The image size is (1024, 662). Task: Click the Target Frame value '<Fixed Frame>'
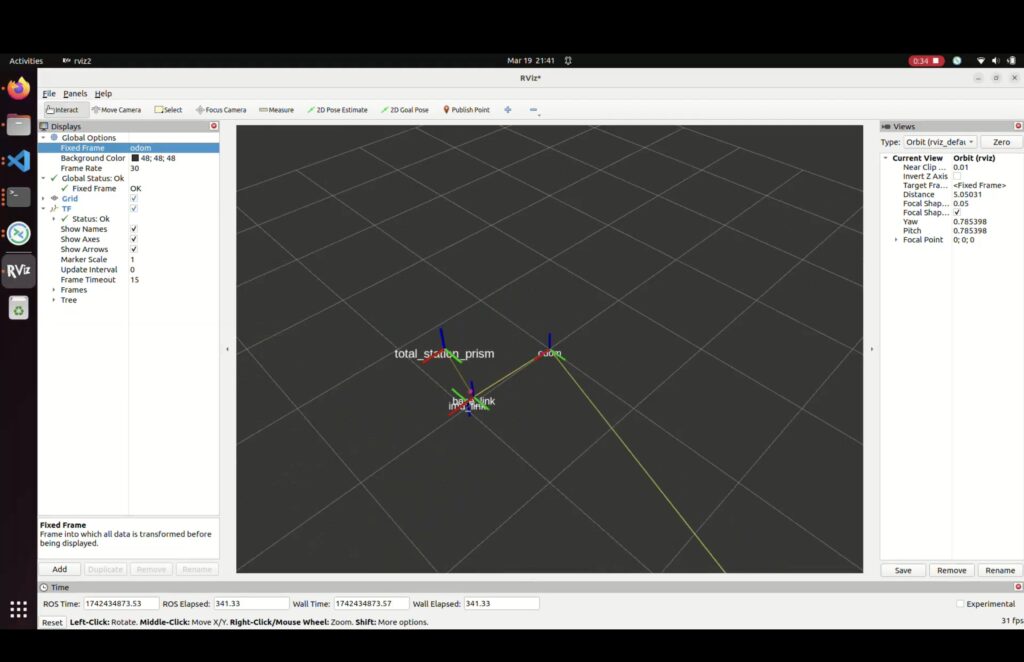[980, 185]
